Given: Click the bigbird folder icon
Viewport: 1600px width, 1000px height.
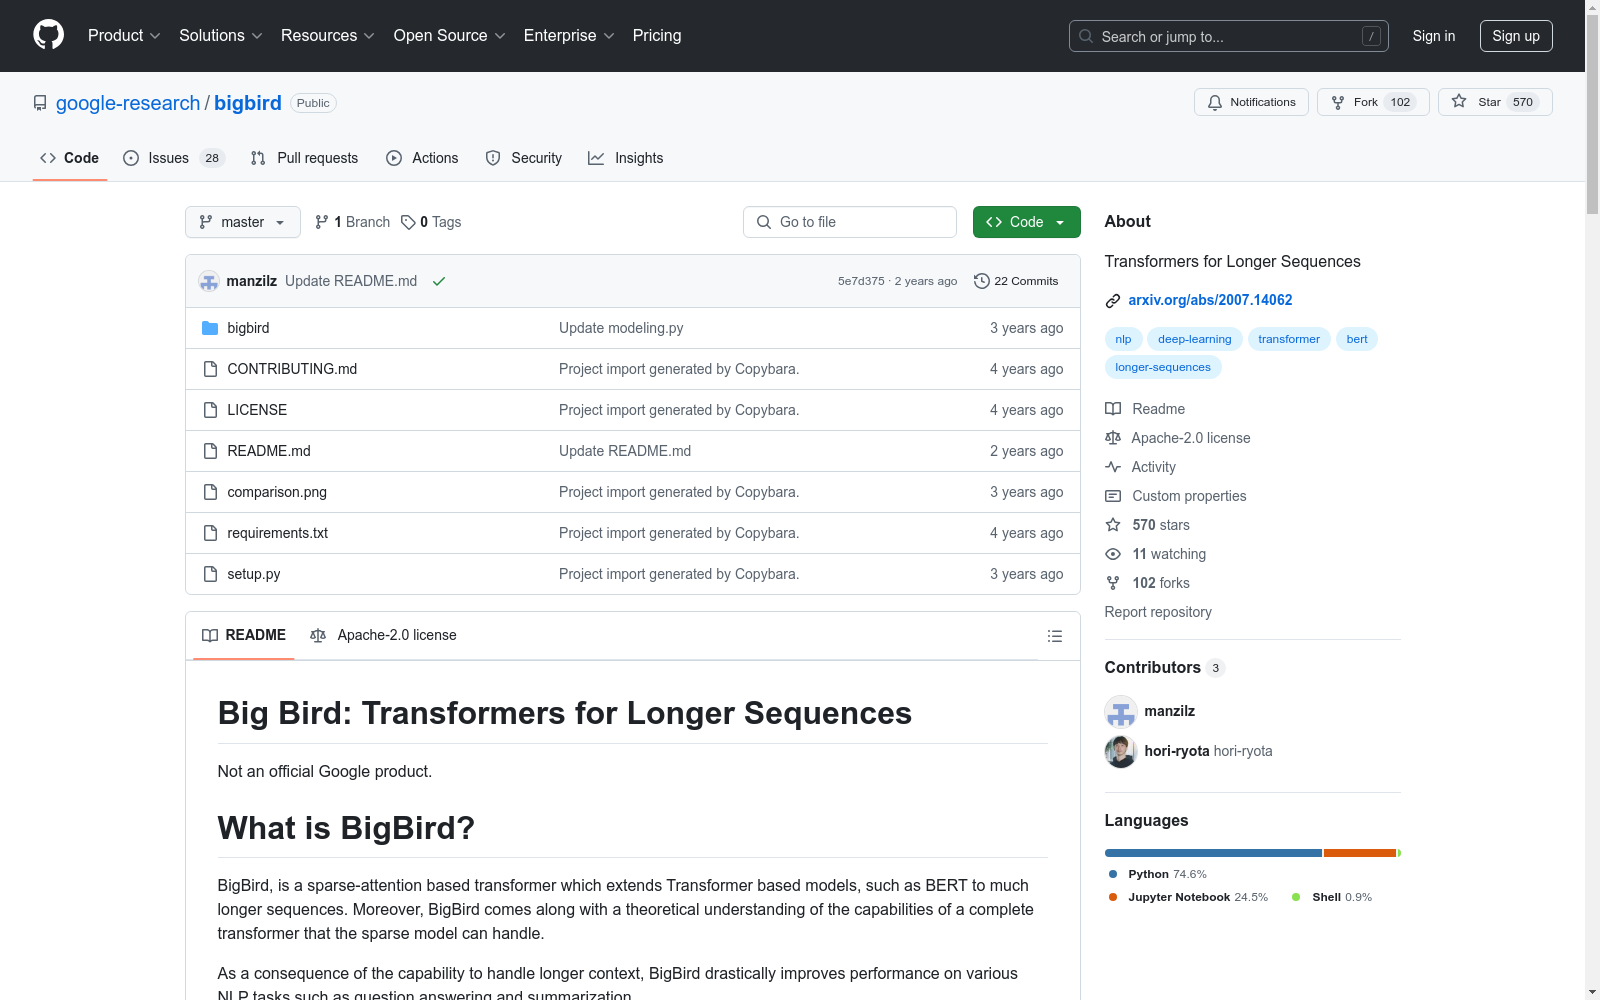Looking at the screenshot, I should pos(210,328).
